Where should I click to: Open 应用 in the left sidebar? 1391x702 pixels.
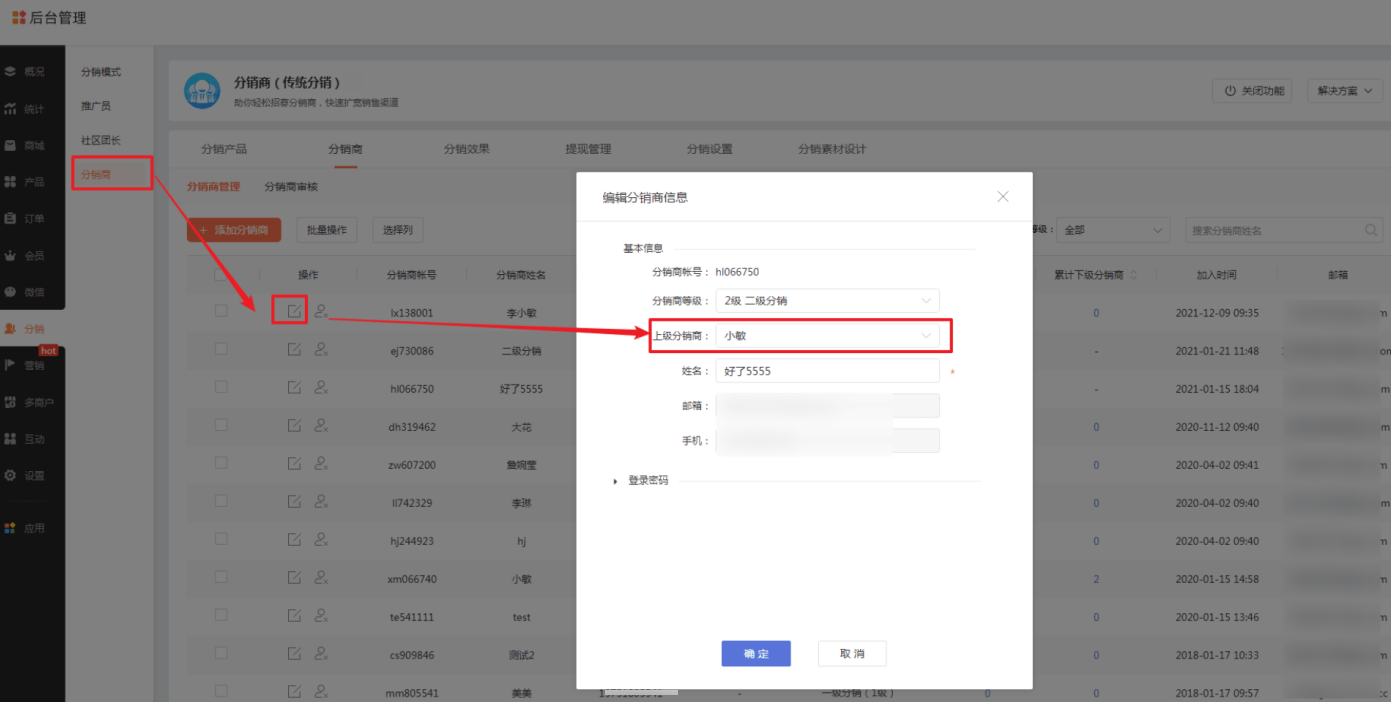tap(25, 528)
